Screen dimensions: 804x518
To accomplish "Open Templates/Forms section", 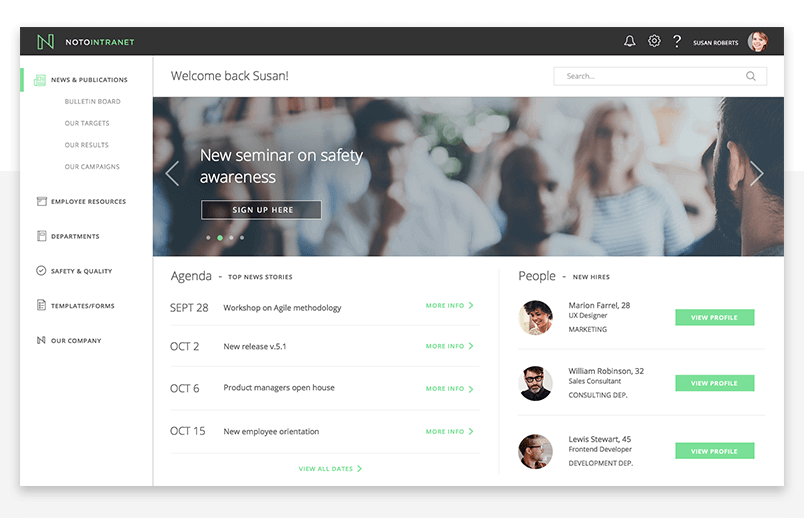I will pyautogui.click(x=83, y=306).
